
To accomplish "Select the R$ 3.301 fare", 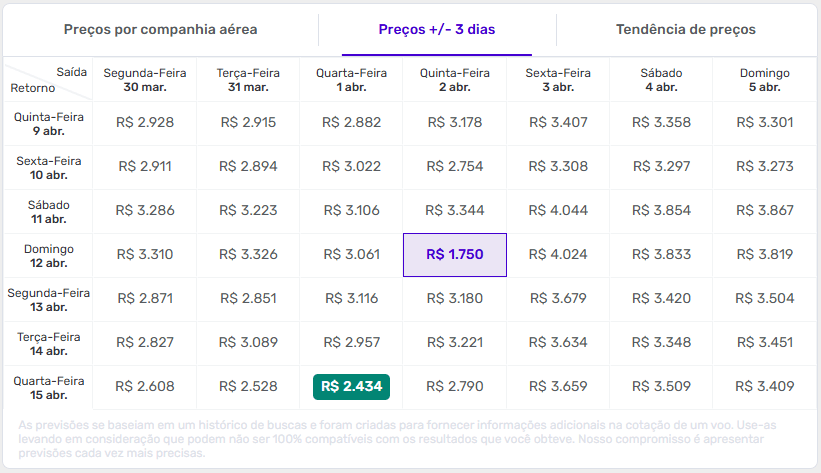I will [765, 123].
